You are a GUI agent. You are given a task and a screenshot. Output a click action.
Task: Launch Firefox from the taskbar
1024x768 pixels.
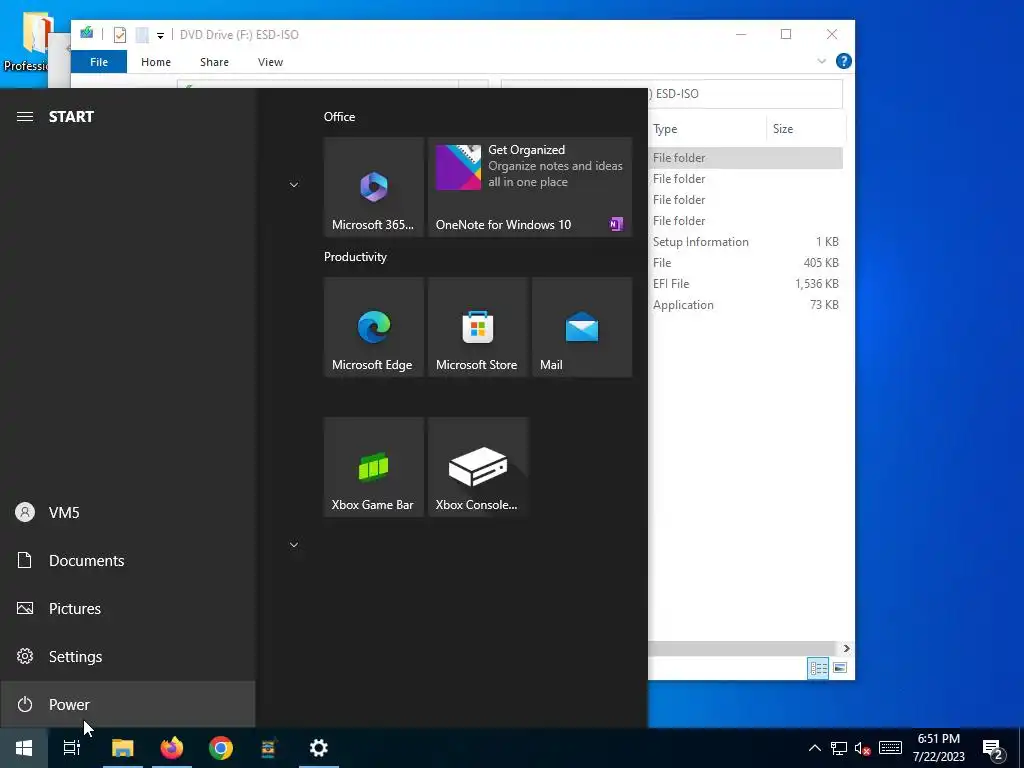pos(172,748)
